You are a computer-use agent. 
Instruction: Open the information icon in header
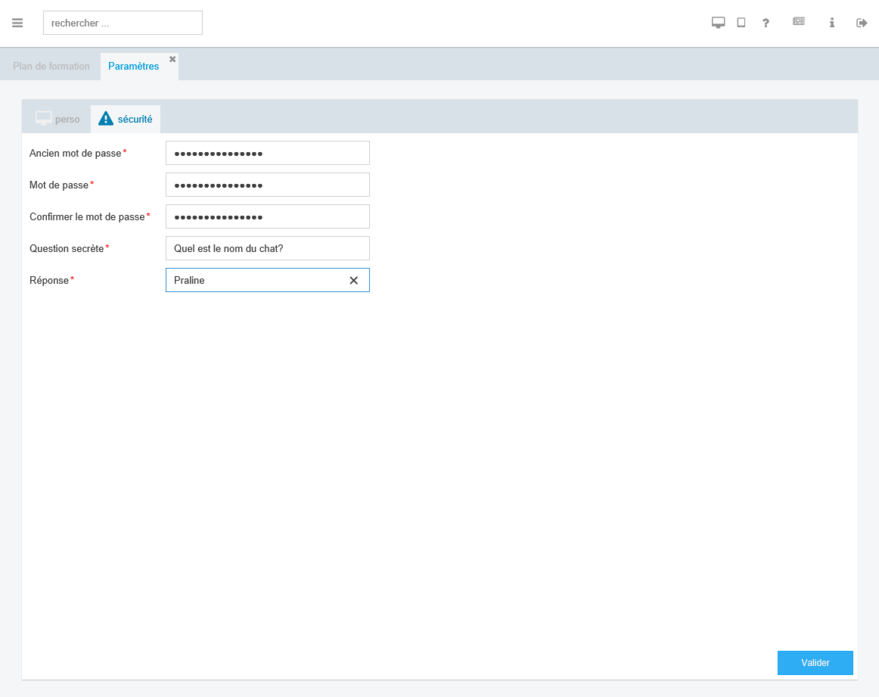831,23
